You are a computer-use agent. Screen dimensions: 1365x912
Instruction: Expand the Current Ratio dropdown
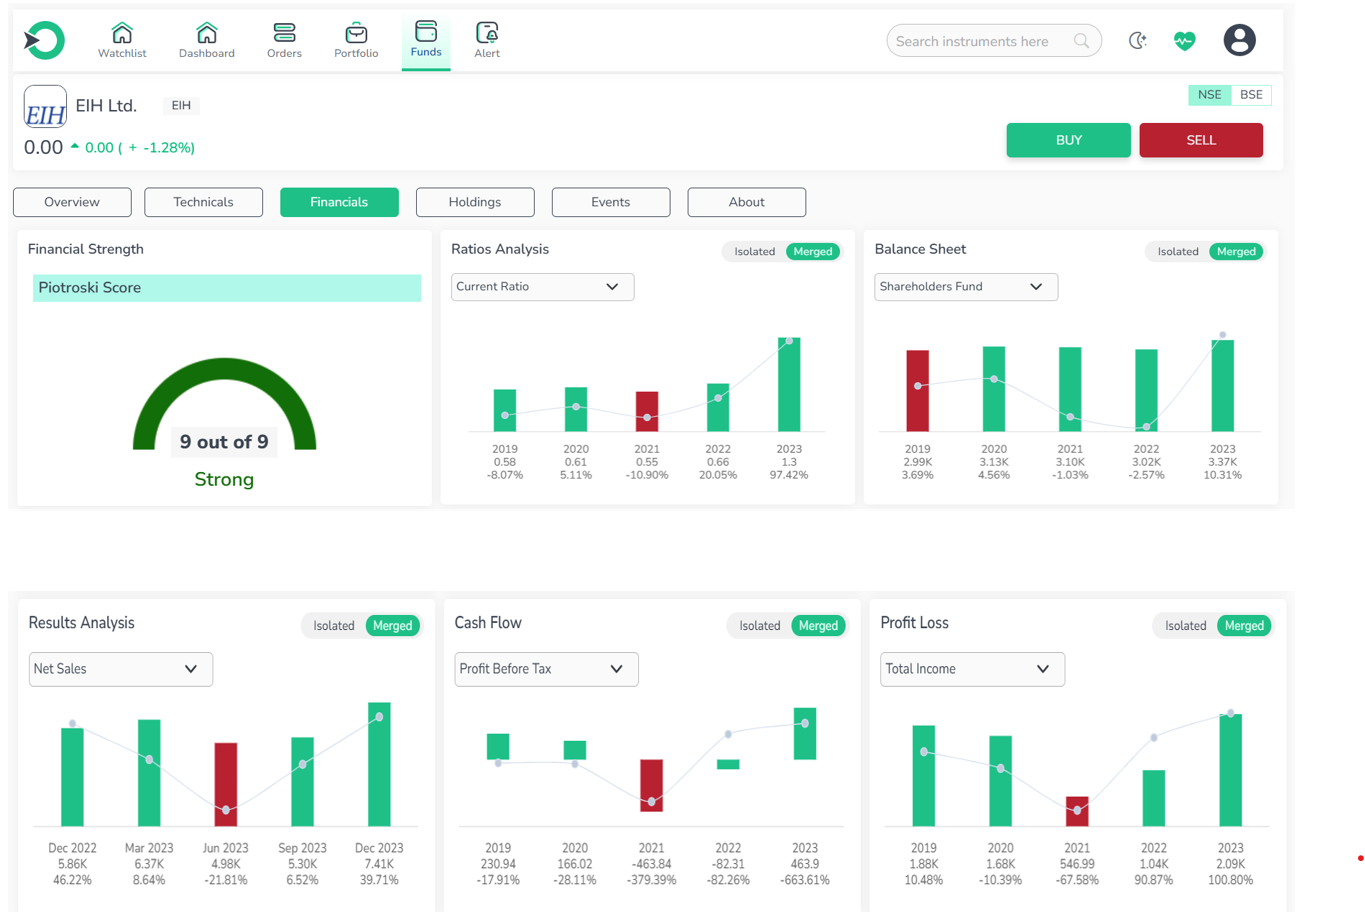[x=542, y=287]
